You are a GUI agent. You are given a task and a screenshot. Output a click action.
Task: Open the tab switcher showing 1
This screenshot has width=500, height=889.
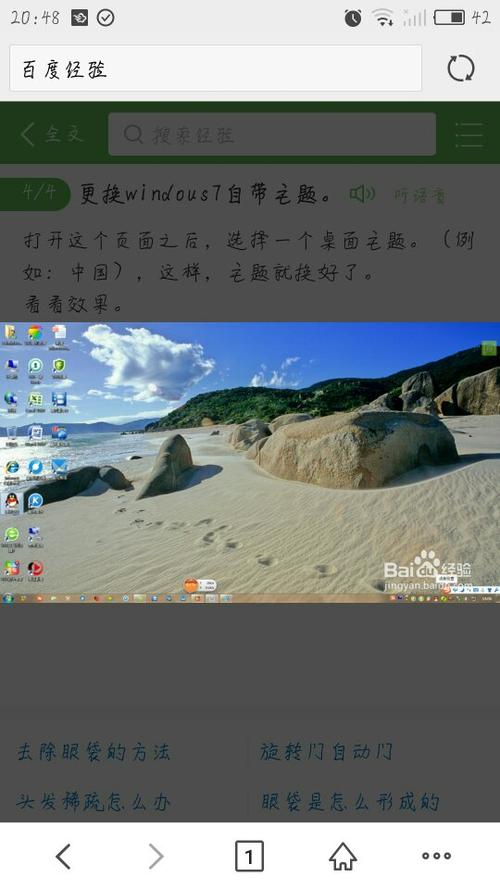[x=249, y=856]
